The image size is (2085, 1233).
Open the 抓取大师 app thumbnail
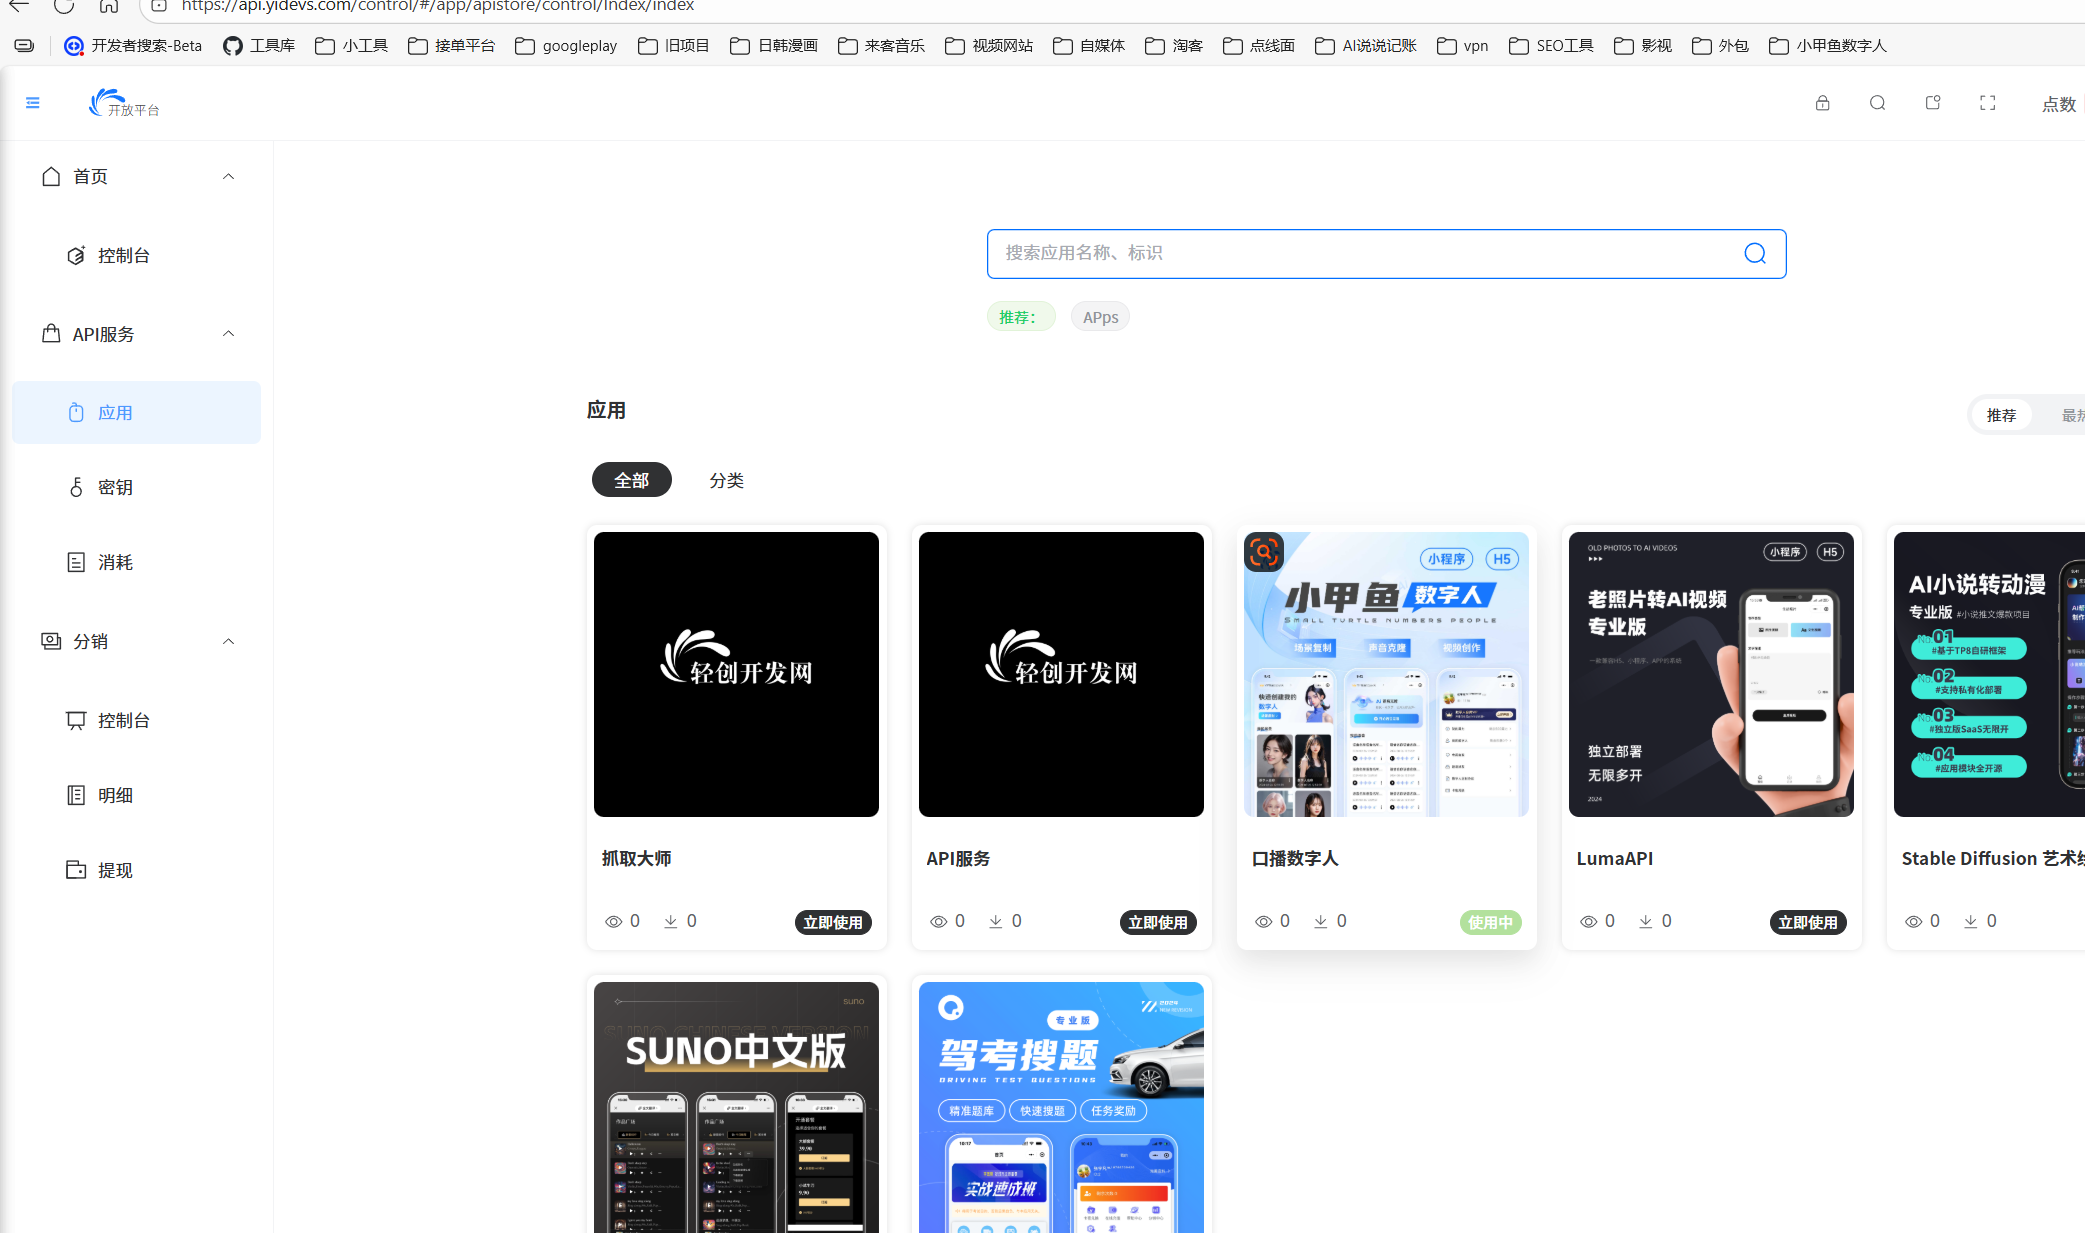[x=736, y=674]
